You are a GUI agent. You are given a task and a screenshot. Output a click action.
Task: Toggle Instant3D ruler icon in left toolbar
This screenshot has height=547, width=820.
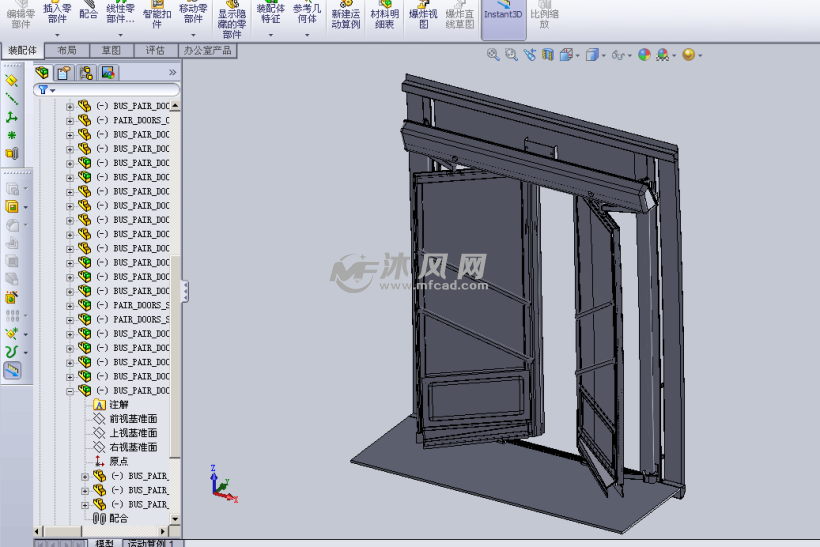click(x=12, y=370)
